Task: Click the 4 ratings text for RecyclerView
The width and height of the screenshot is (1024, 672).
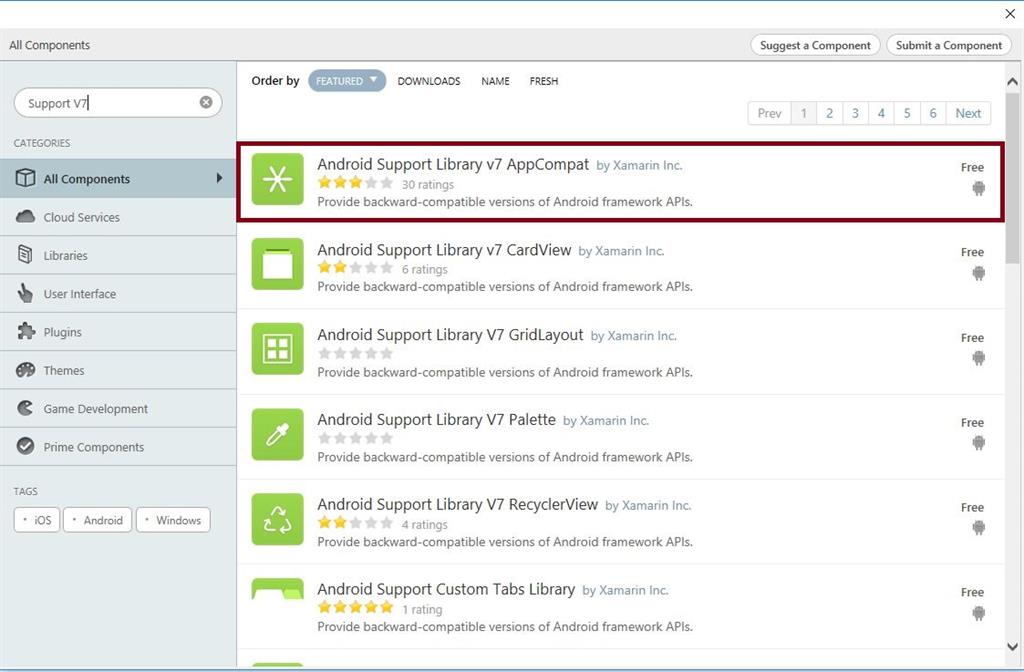Action: click(424, 524)
